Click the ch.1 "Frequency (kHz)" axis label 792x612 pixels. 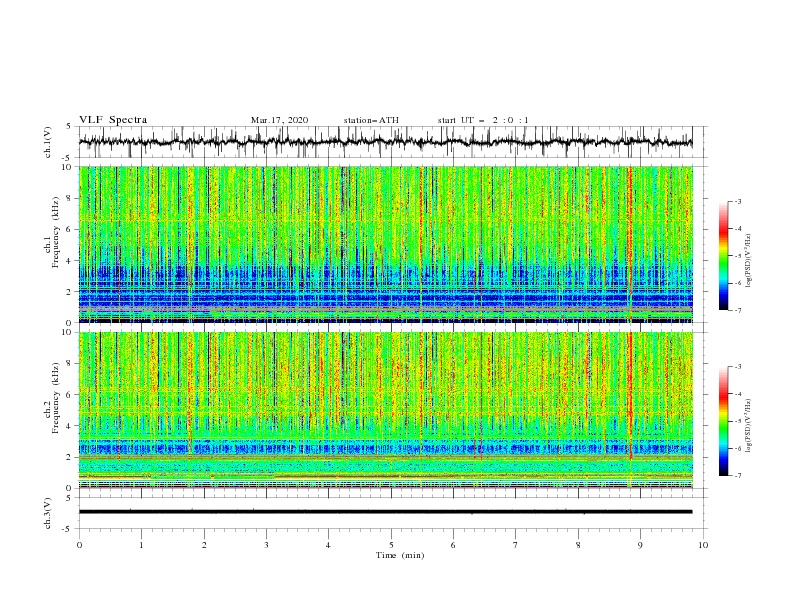pos(56,232)
